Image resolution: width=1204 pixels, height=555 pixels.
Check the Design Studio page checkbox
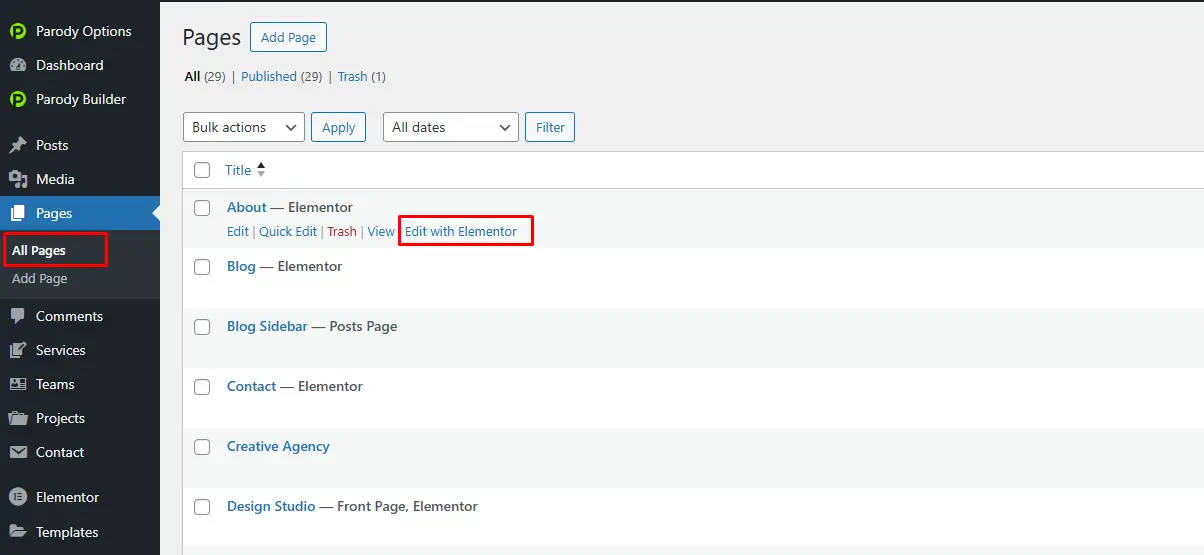(202, 507)
